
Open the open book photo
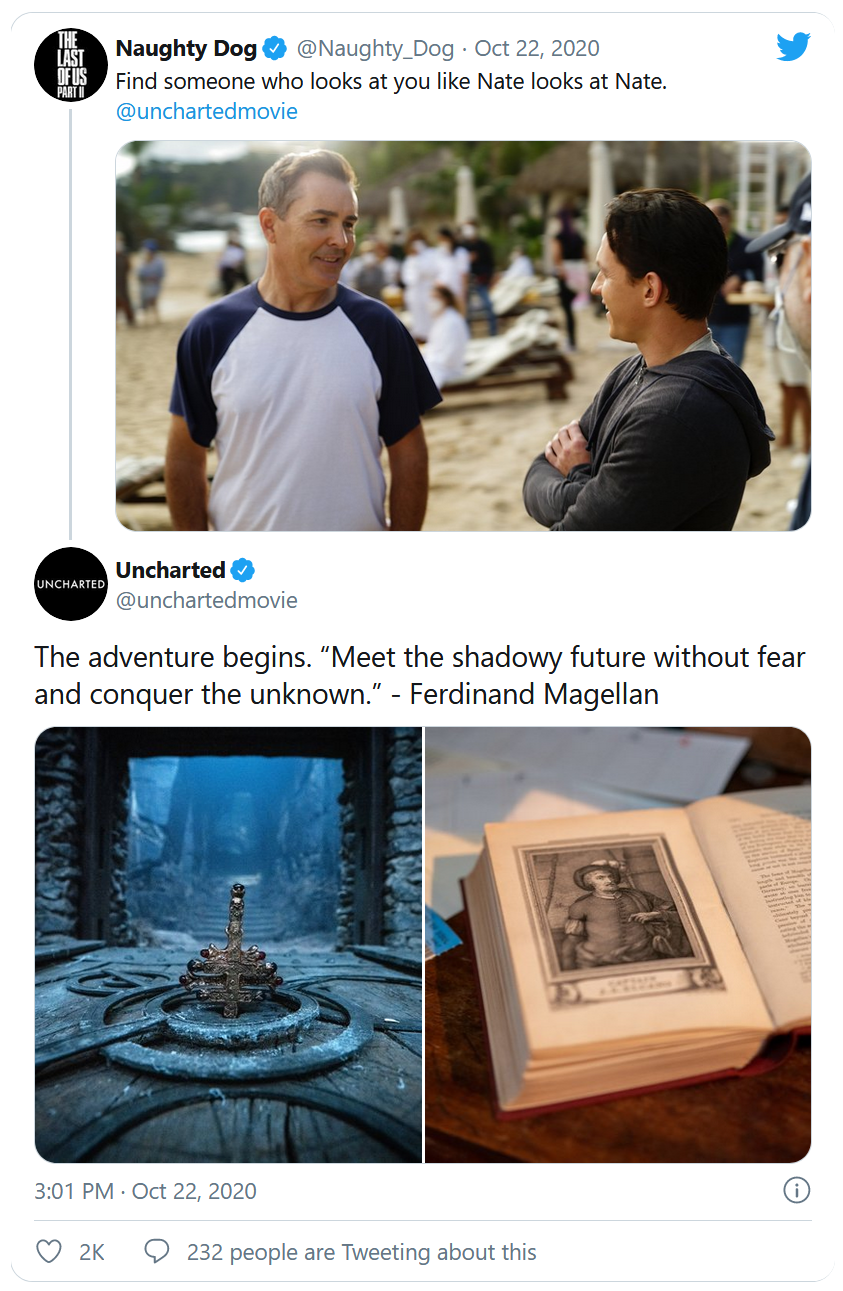click(618, 944)
